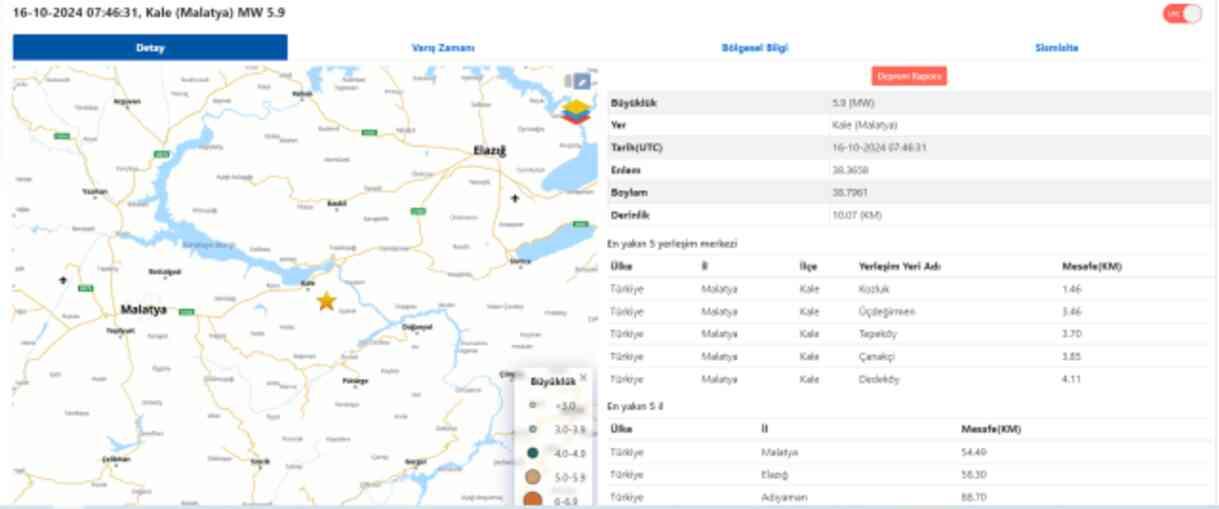Click the airport icon near Elazığ
1219x509 pixels.
515,198
